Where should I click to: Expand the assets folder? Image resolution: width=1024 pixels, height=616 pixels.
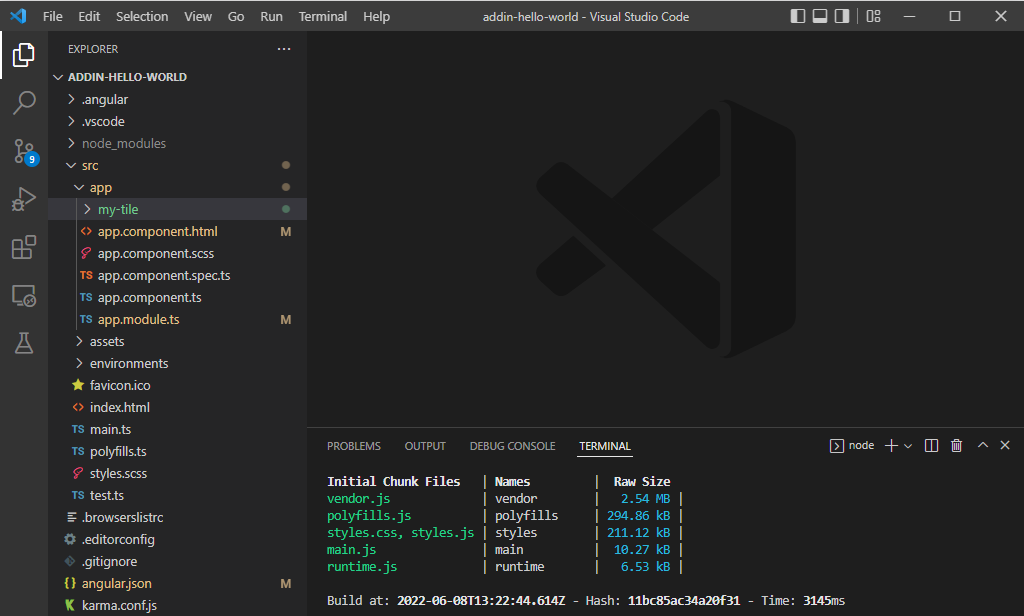point(178,341)
